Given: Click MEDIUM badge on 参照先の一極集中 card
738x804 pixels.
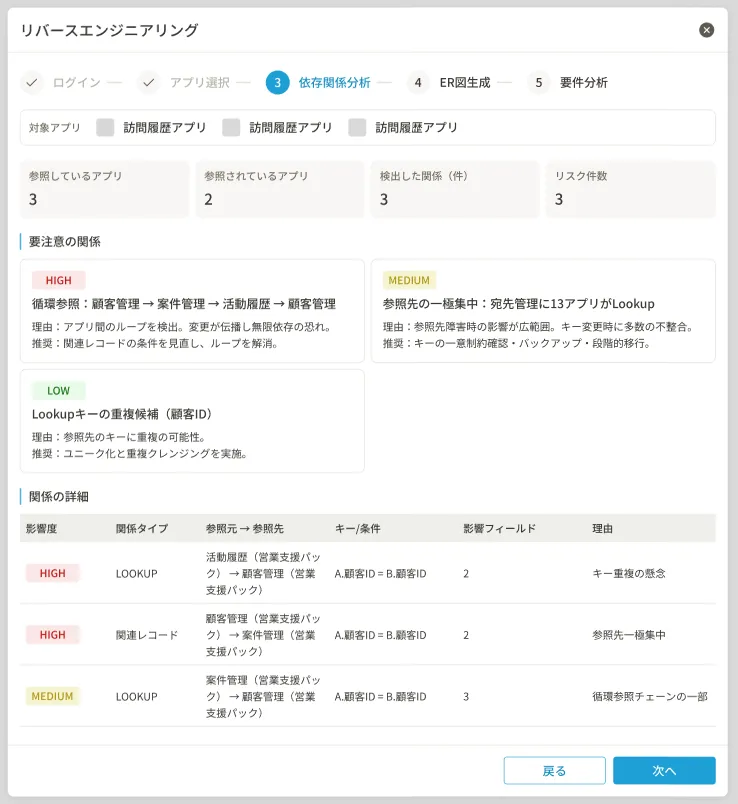Looking at the screenshot, I should (x=409, y=281).
